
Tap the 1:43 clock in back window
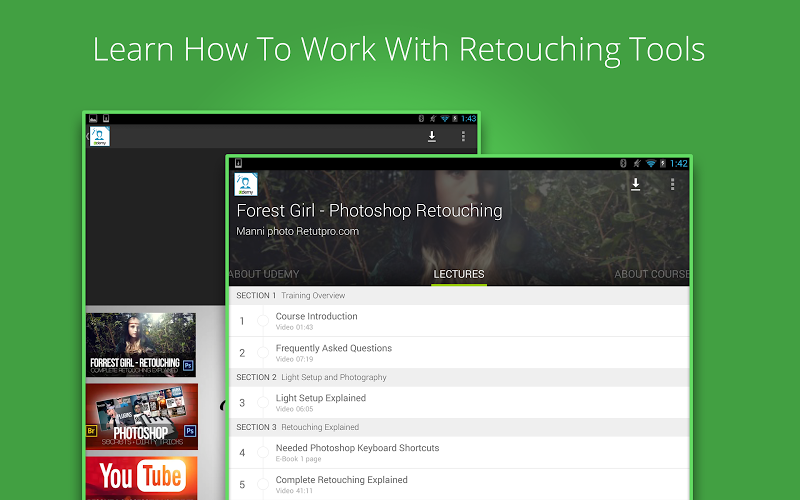[x=468, y=118]
